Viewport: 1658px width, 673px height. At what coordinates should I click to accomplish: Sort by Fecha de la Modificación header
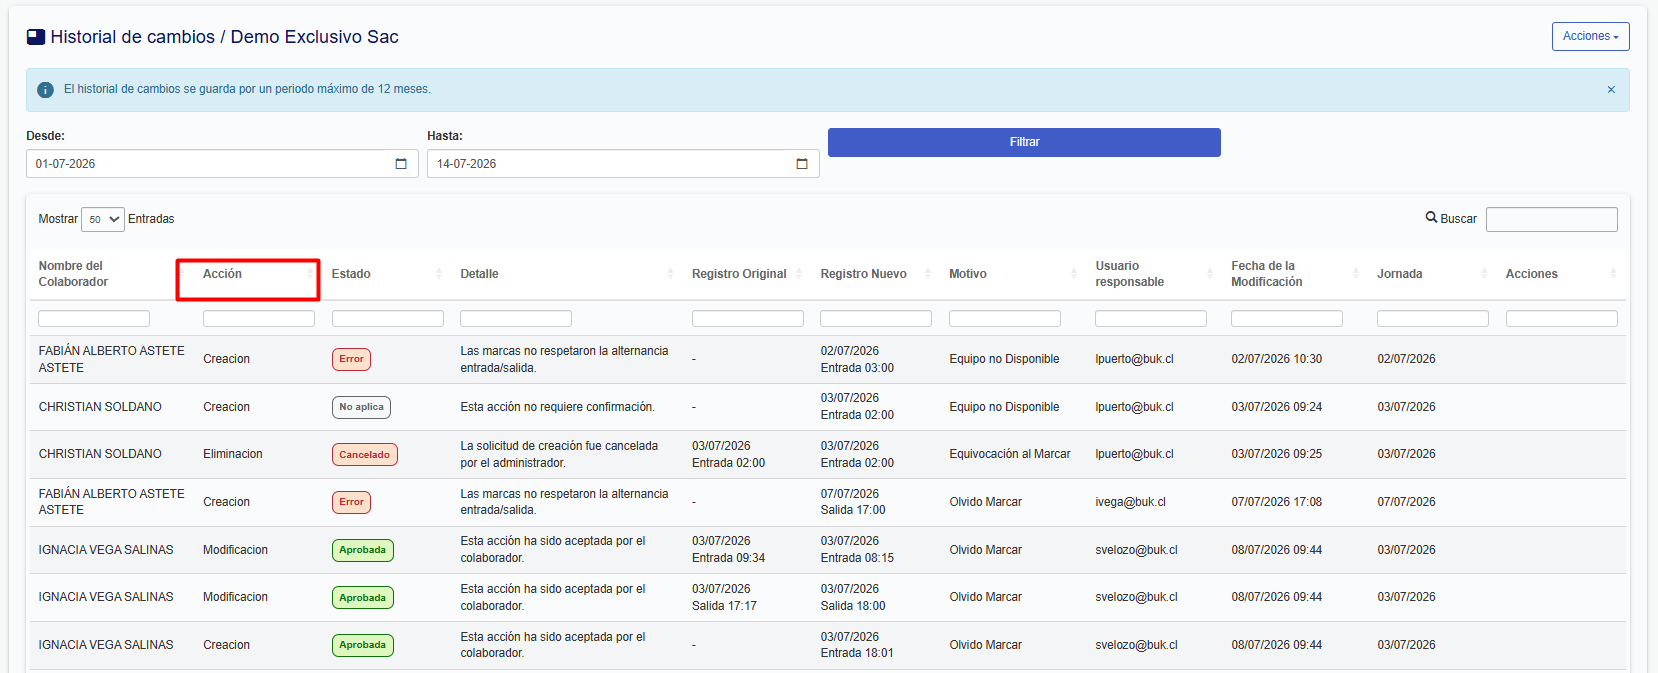coord(1295,274)
